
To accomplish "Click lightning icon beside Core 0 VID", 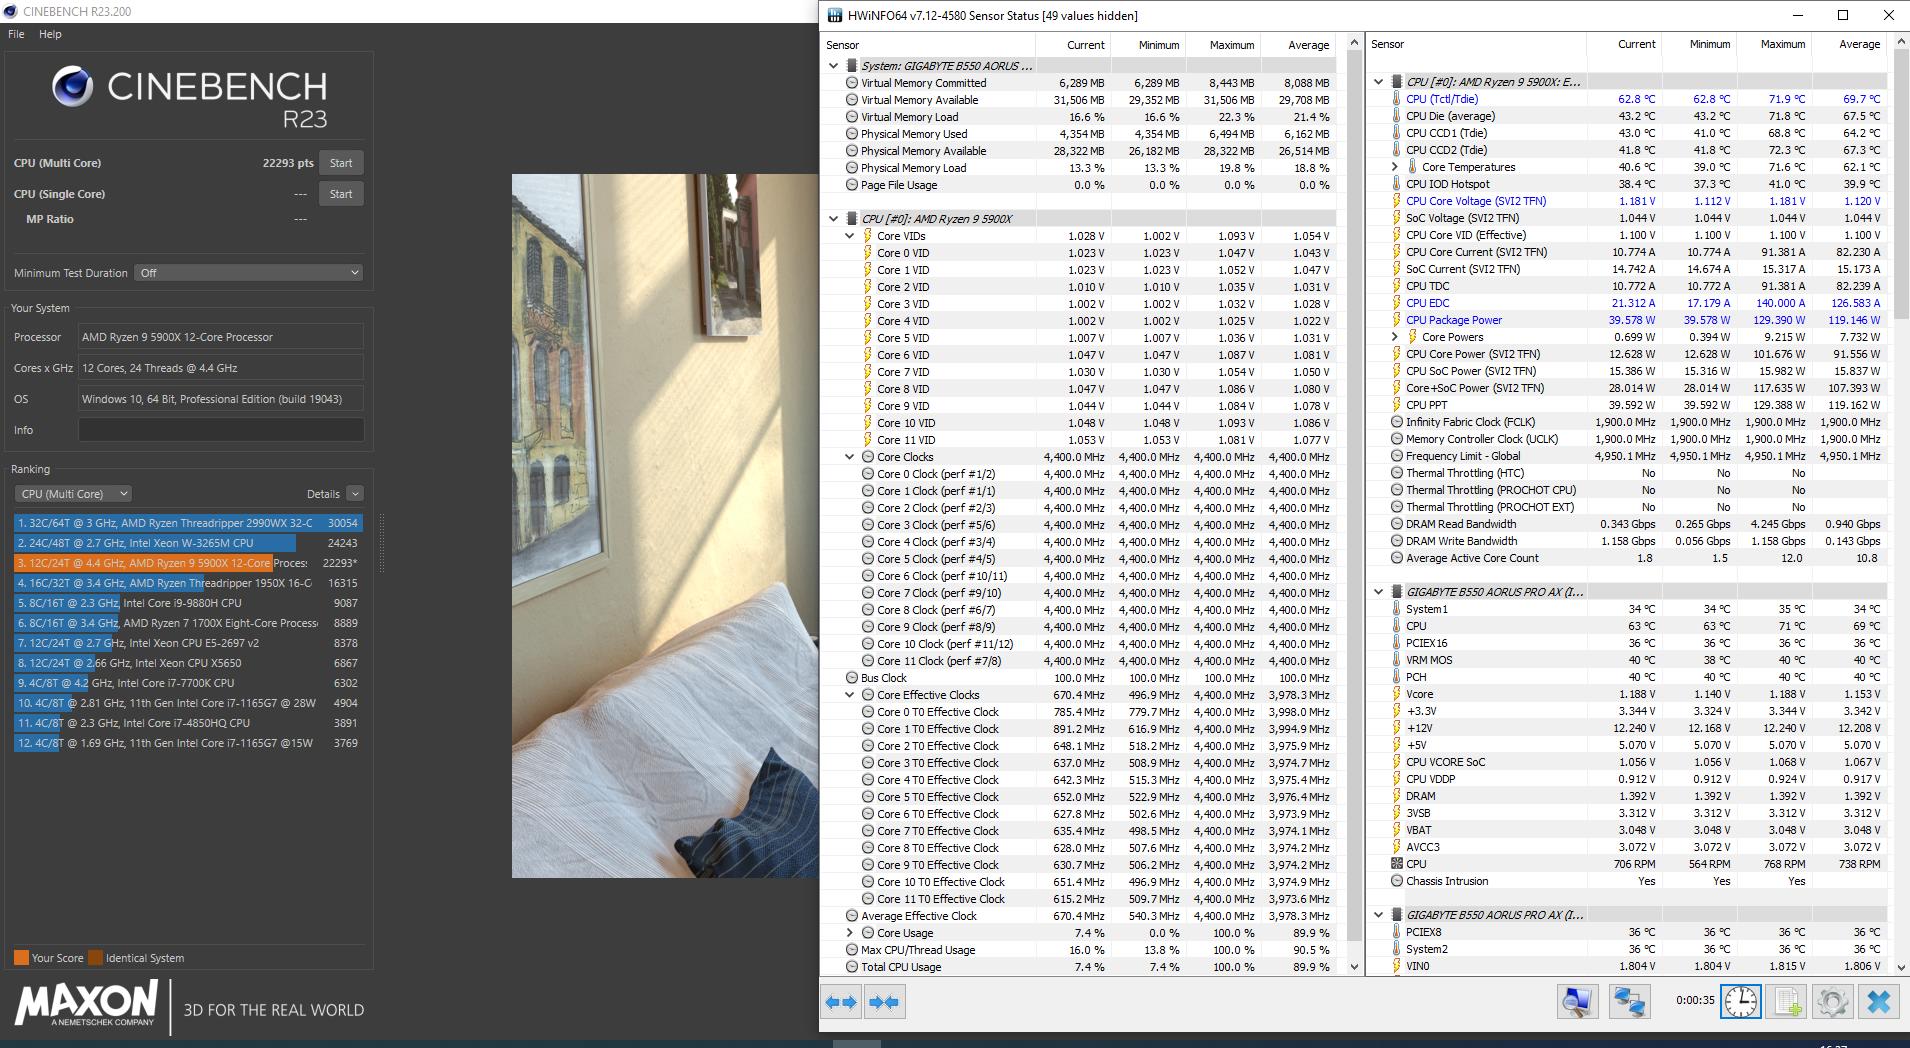I will click(868, 253).
